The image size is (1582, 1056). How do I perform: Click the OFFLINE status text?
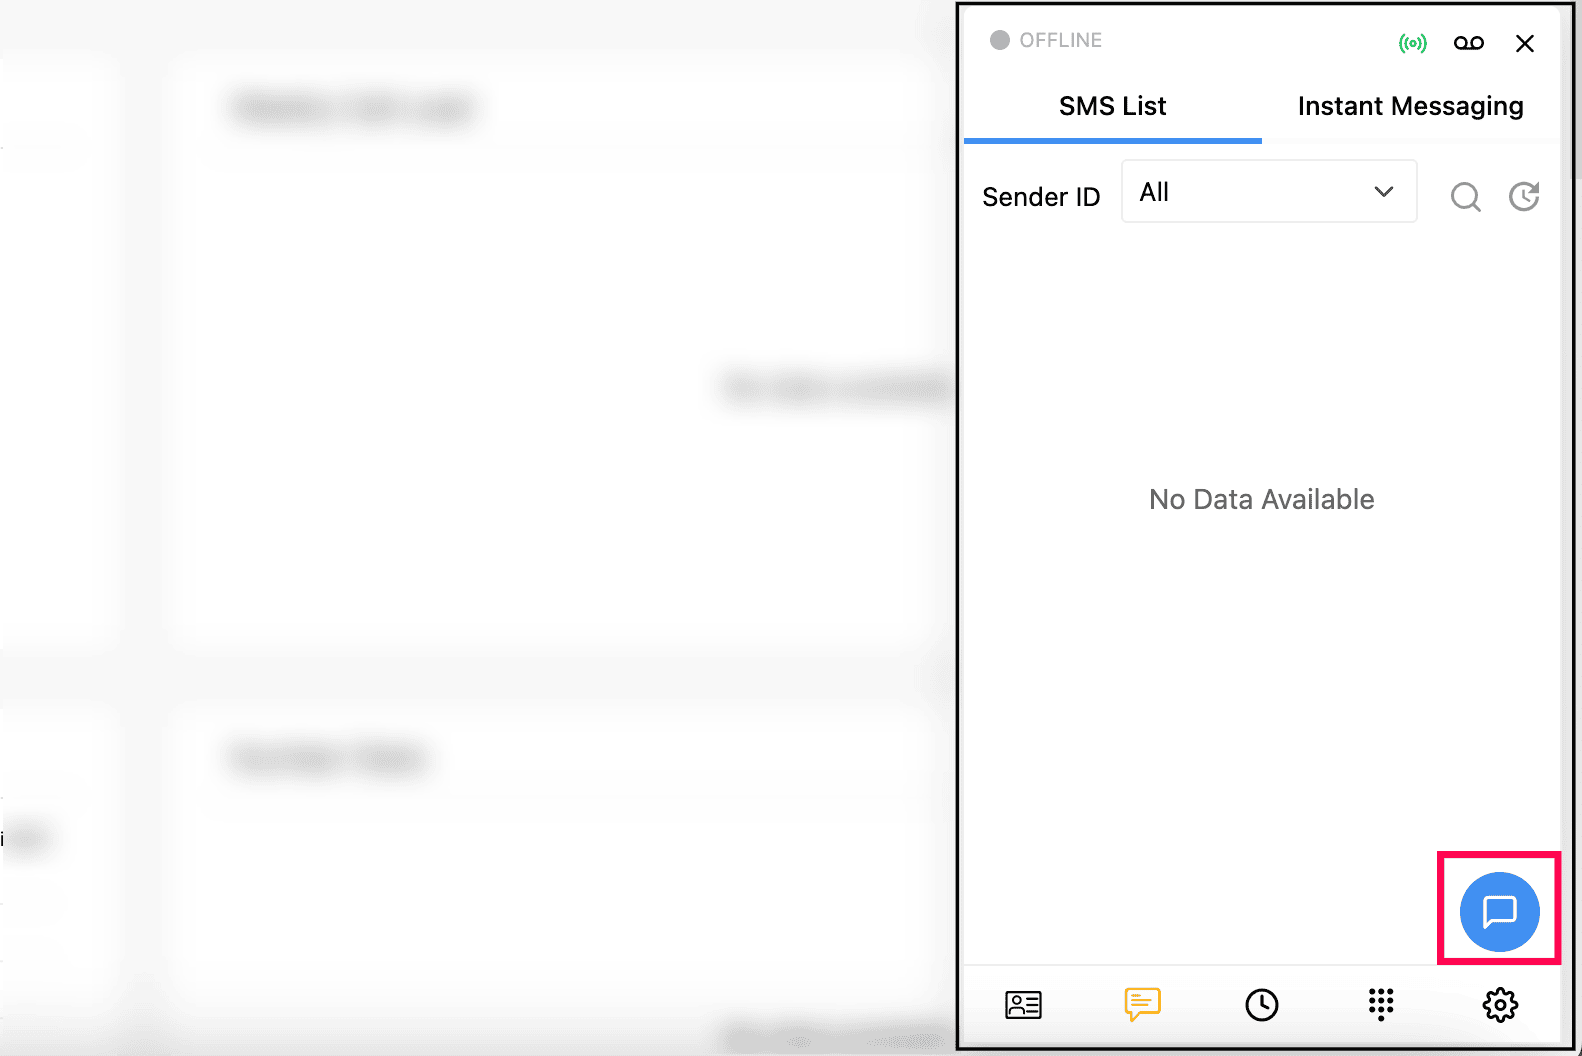click(1060, 40)
